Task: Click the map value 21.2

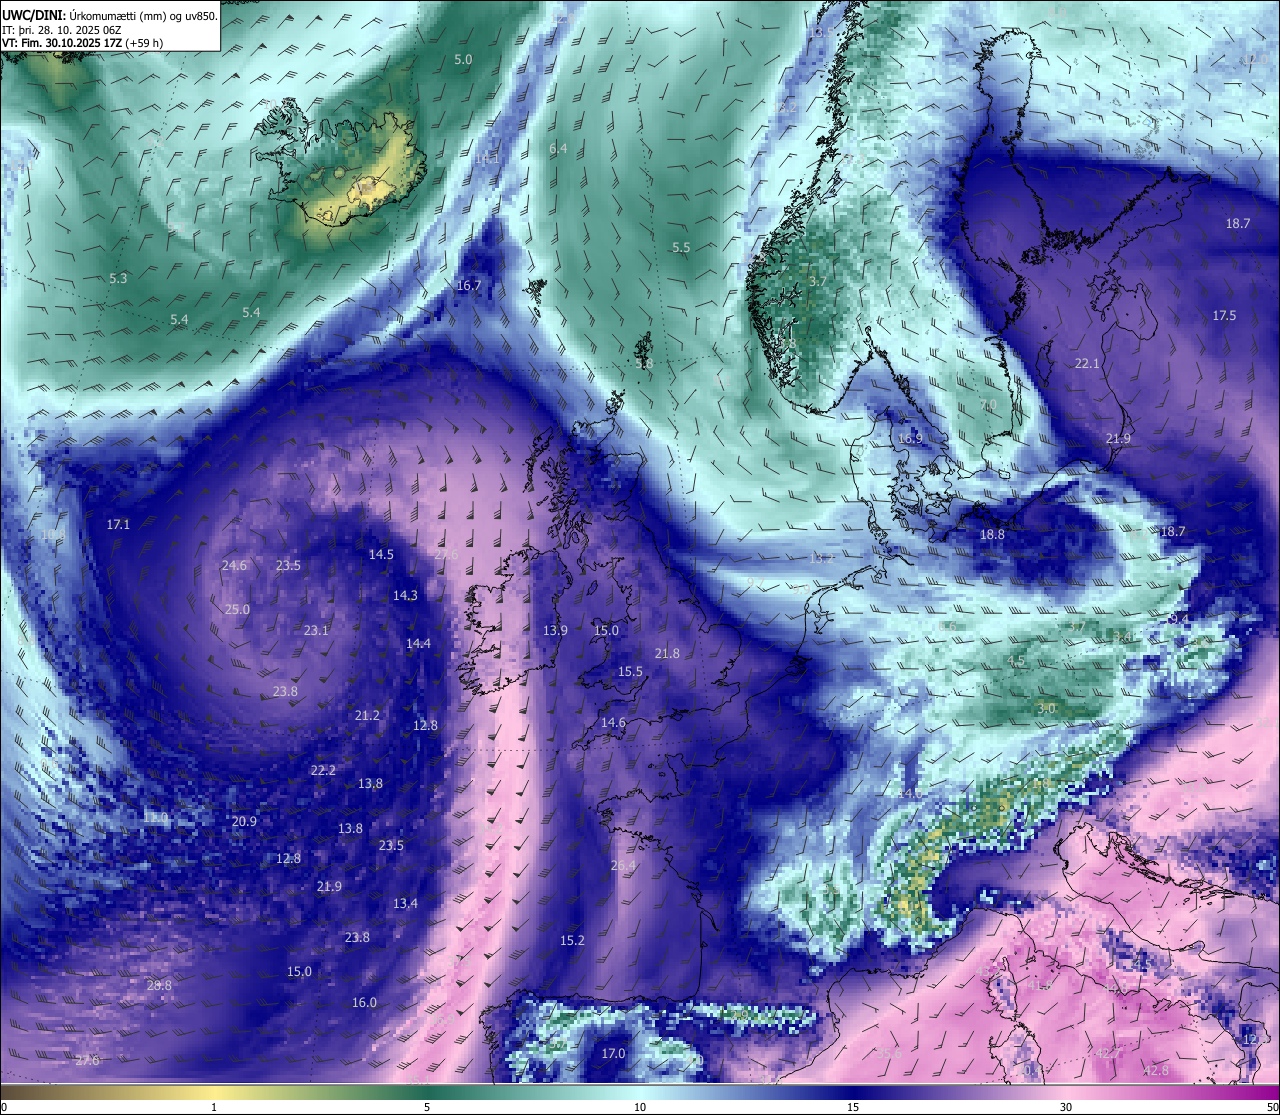Action: click(367, 716)
